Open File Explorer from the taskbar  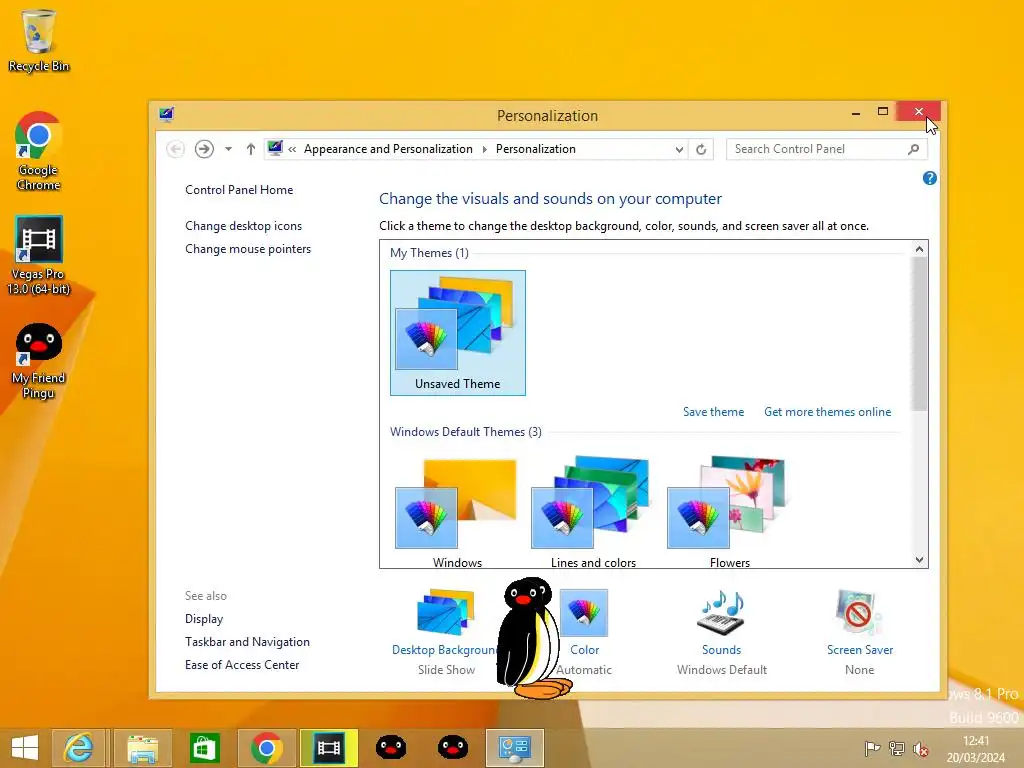click(142, 748)
